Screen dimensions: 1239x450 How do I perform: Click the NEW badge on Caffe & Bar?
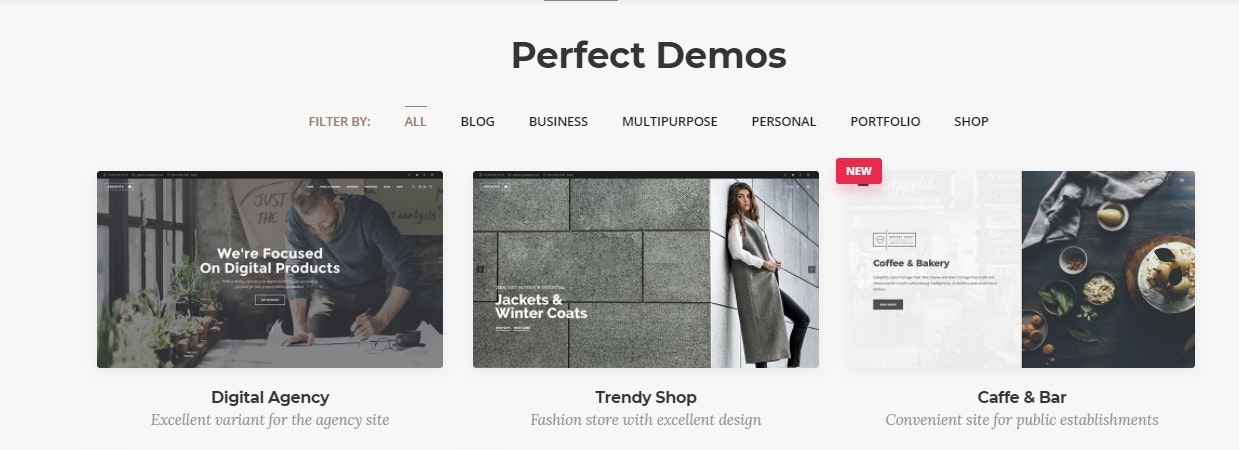click(859, 171)
